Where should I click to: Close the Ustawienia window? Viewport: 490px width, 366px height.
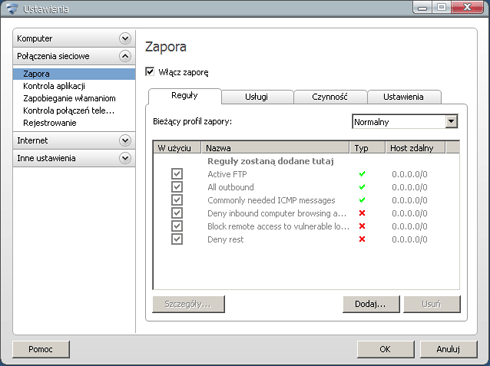click(x=467, y=7)
